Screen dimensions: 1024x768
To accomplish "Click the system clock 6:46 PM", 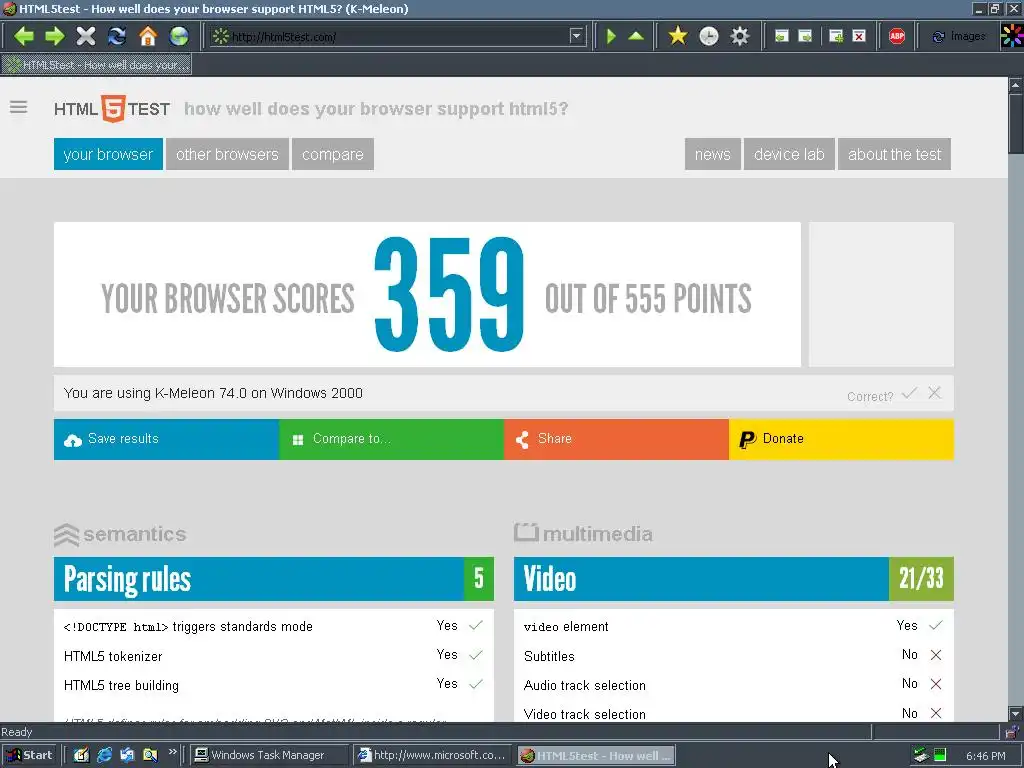I will [x=986, y=756].
